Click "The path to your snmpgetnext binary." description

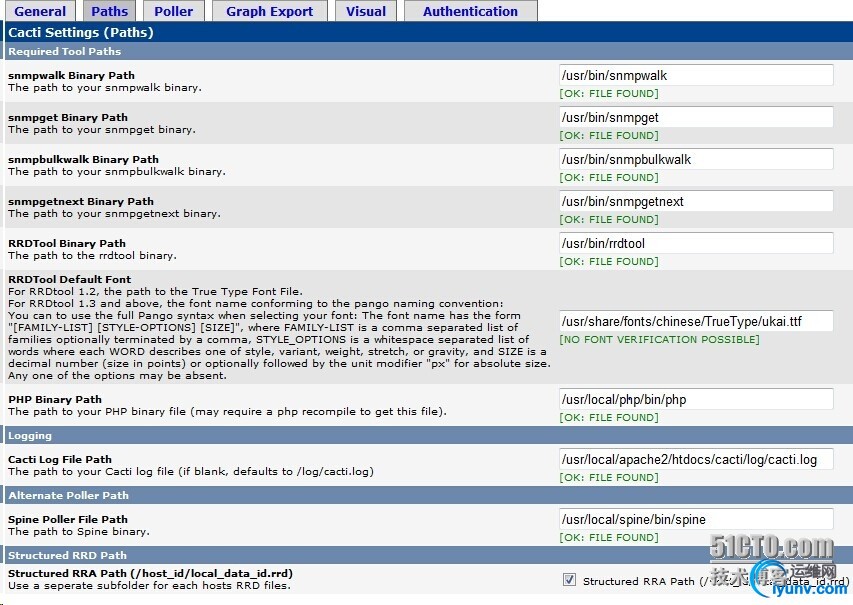pyautogui.click(x=115, y=213)
